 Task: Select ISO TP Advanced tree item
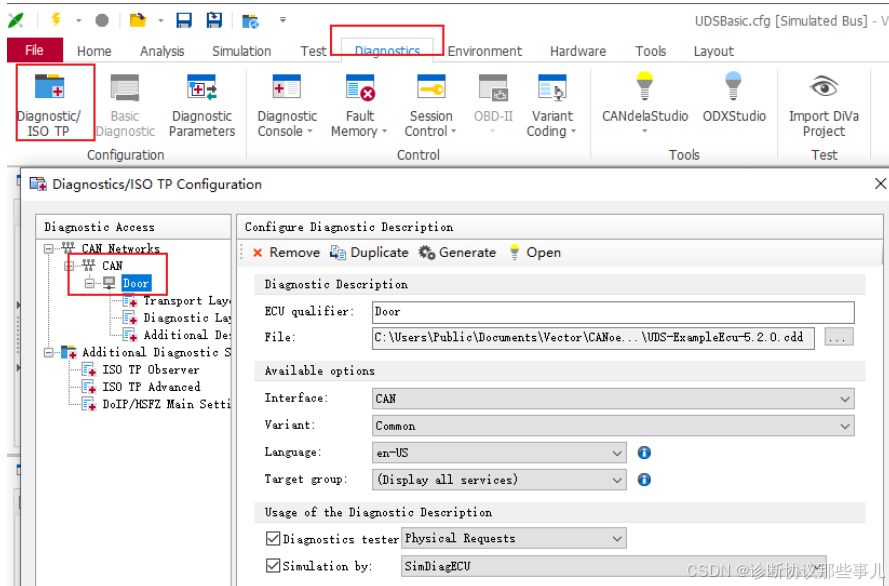point(151,387)
